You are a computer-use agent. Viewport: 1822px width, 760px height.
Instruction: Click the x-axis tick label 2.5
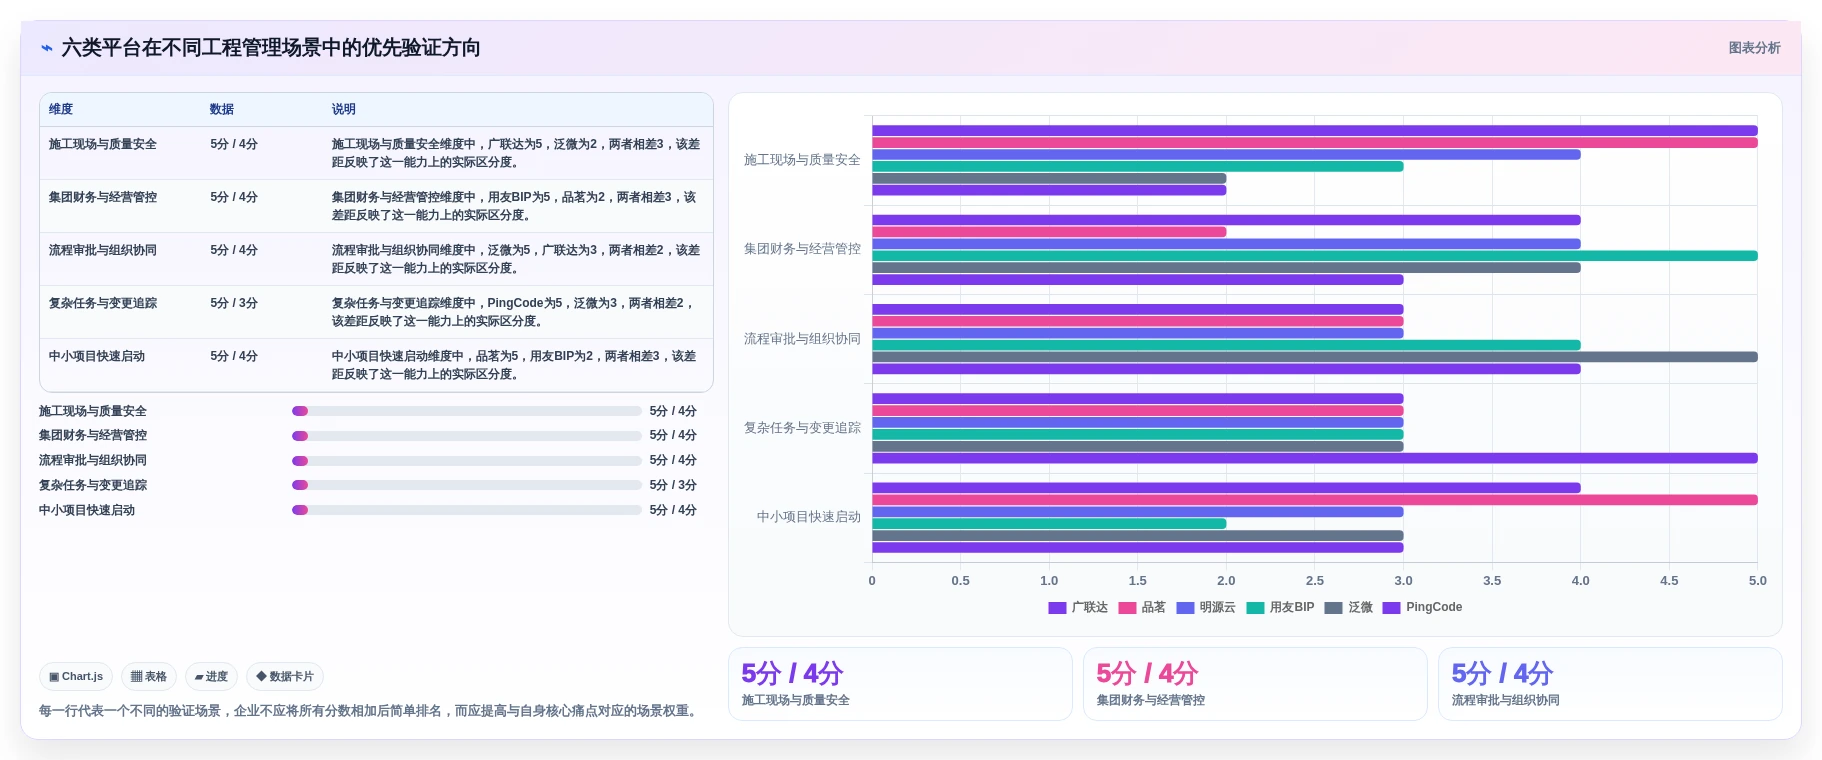(x=1315, y=581)
